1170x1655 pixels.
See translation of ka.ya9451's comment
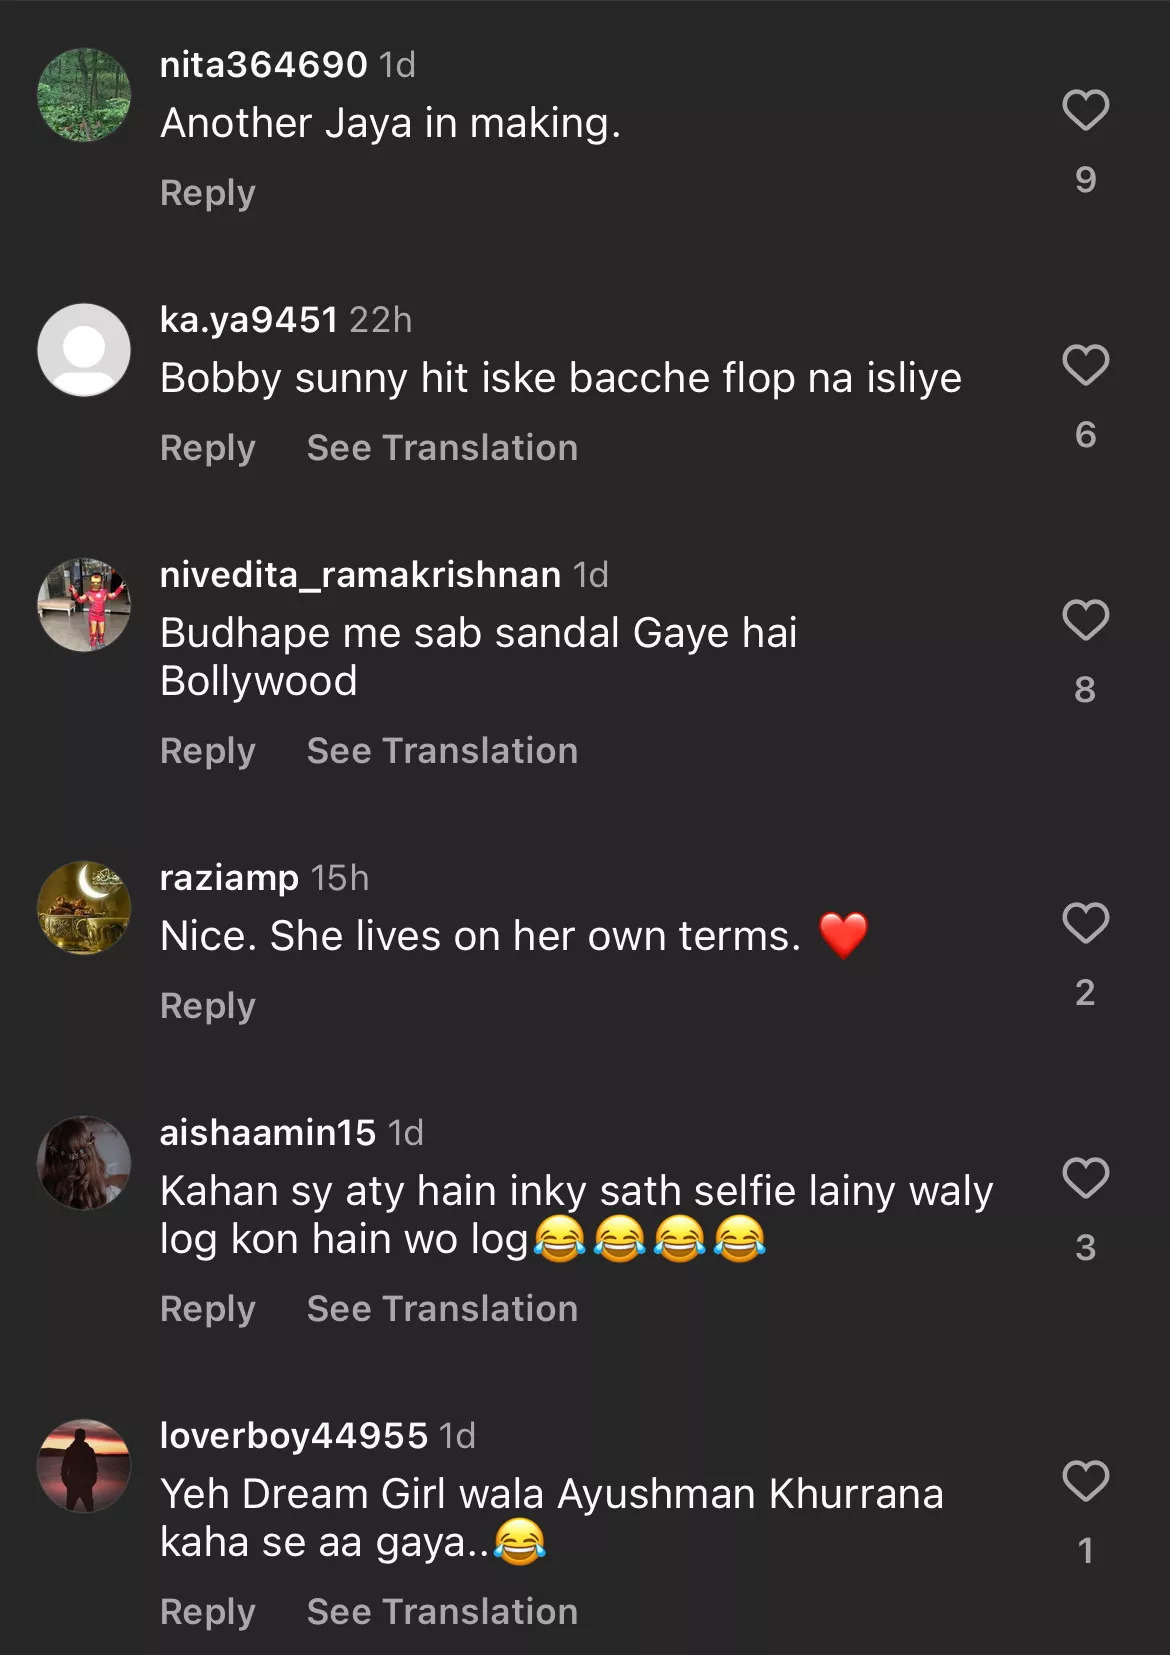[x=442, y=448]
